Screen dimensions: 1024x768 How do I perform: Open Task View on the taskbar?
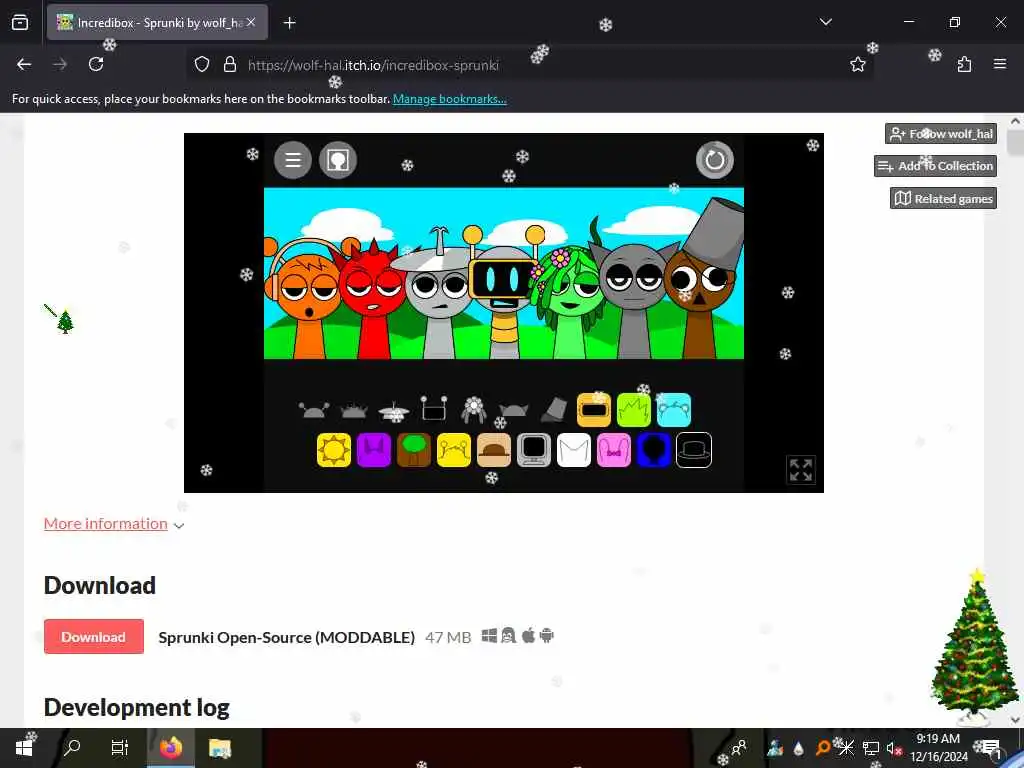click(x=120, y=748)
